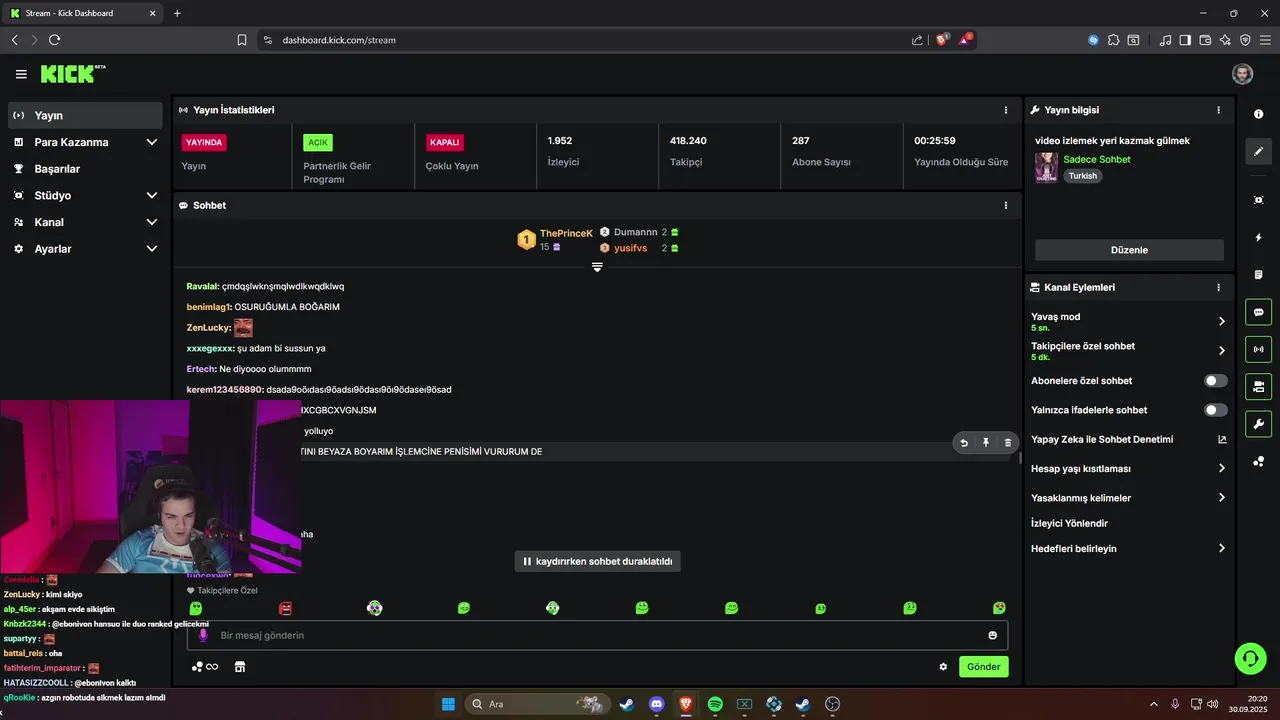The height and width of the screenshot is (720, 1280).
Task: Open the hamburger menu next to Kick logo
Action: 21,74
